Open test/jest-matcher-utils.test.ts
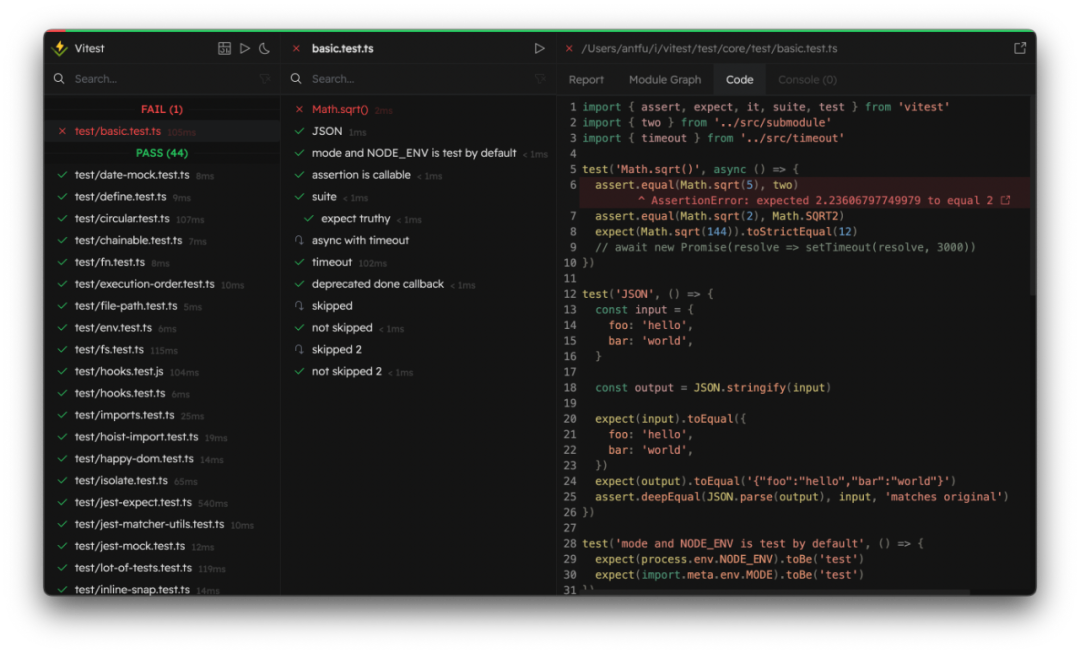 point(162,524)
